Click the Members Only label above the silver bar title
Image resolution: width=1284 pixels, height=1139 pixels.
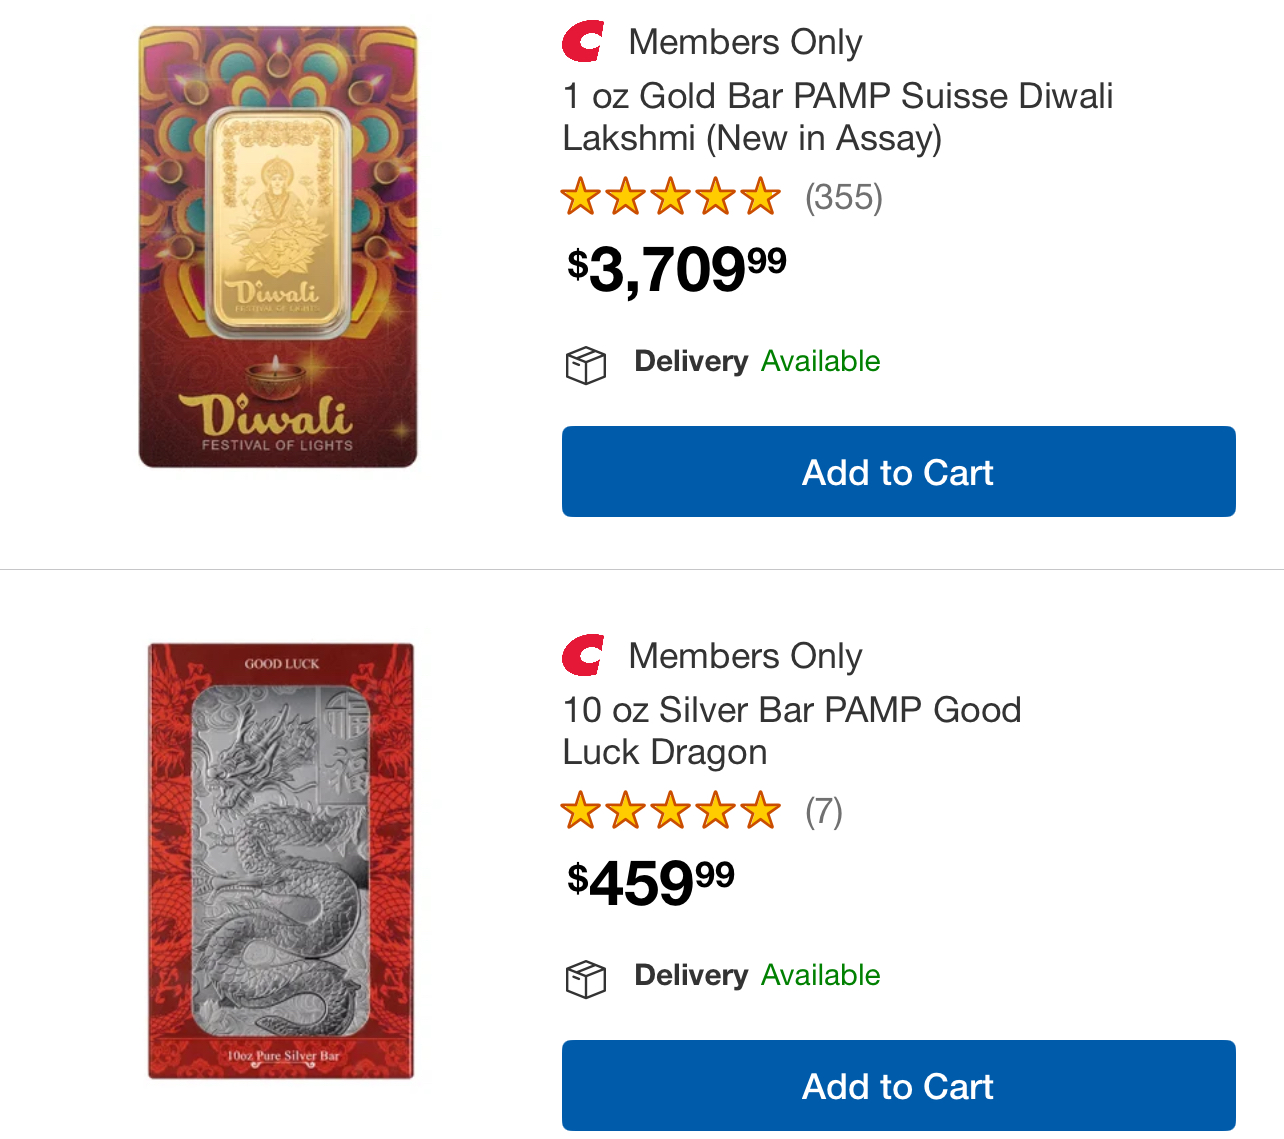(745, 656)
